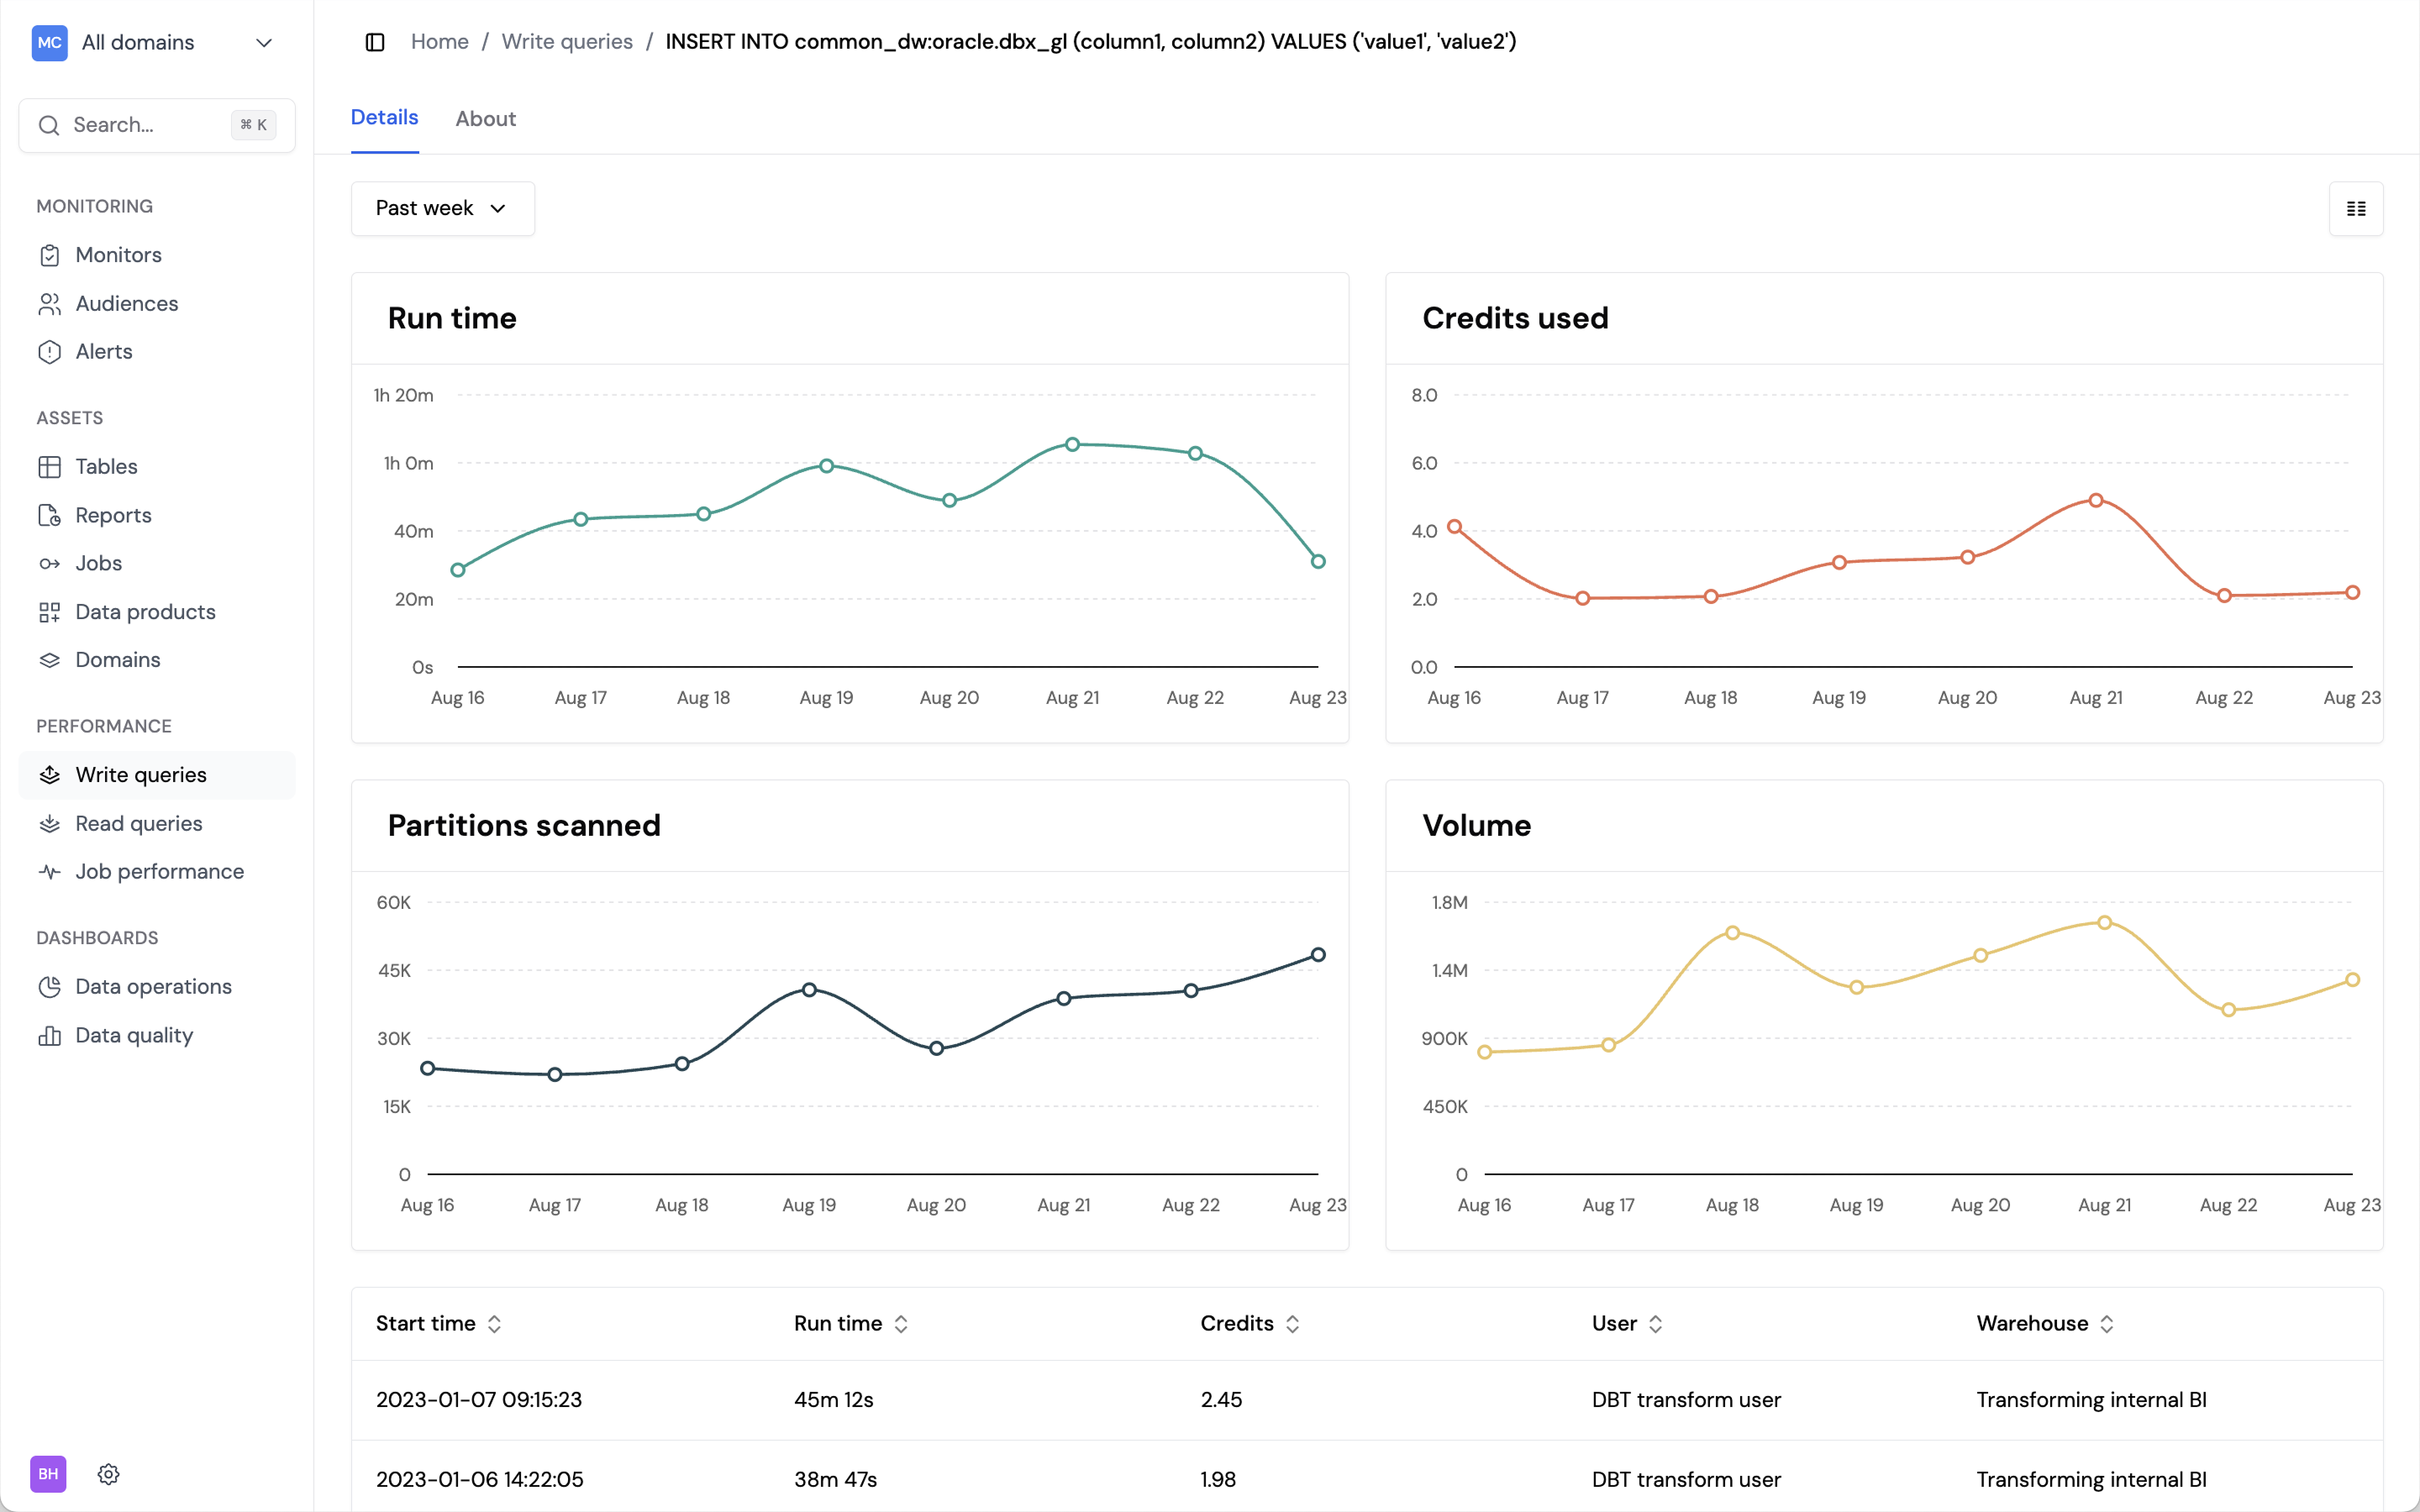Viewport: 2420px width, 1512px height.
Task: Toggle sorting on the Credits column
Action: [x=1292, y=1323]
